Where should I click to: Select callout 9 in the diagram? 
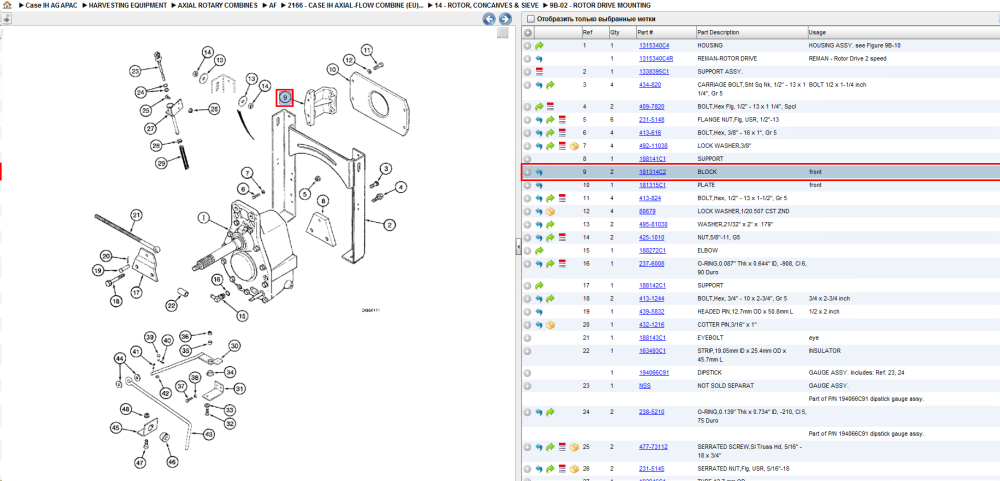click(284, 98)
